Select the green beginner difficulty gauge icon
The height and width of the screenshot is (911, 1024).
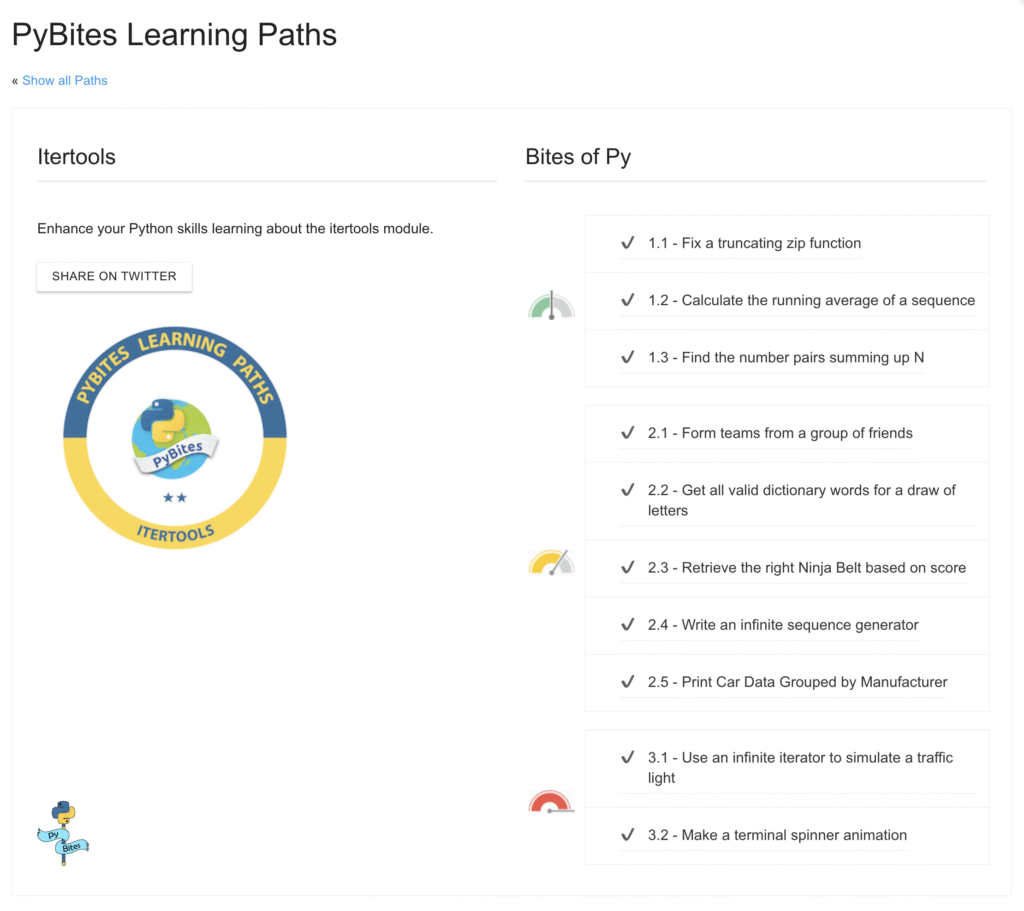coord(551,303)
